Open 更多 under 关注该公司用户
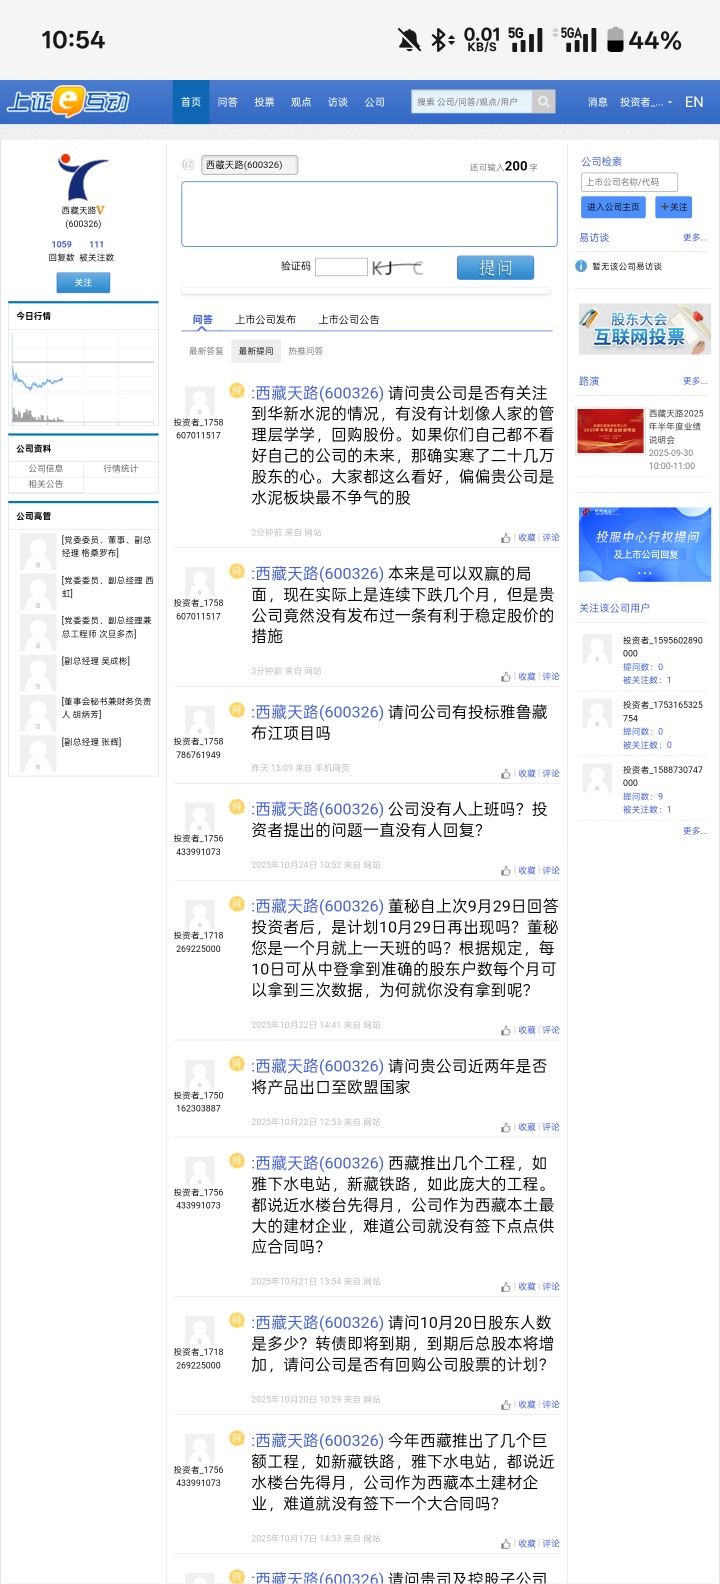This screenshot has height=1584, width=720. point(694,831)
